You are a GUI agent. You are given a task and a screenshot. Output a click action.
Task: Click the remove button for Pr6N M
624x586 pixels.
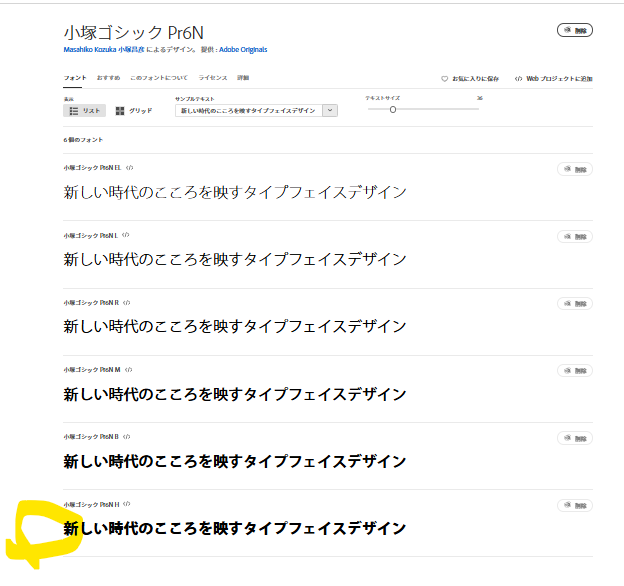tap(575, 371)
